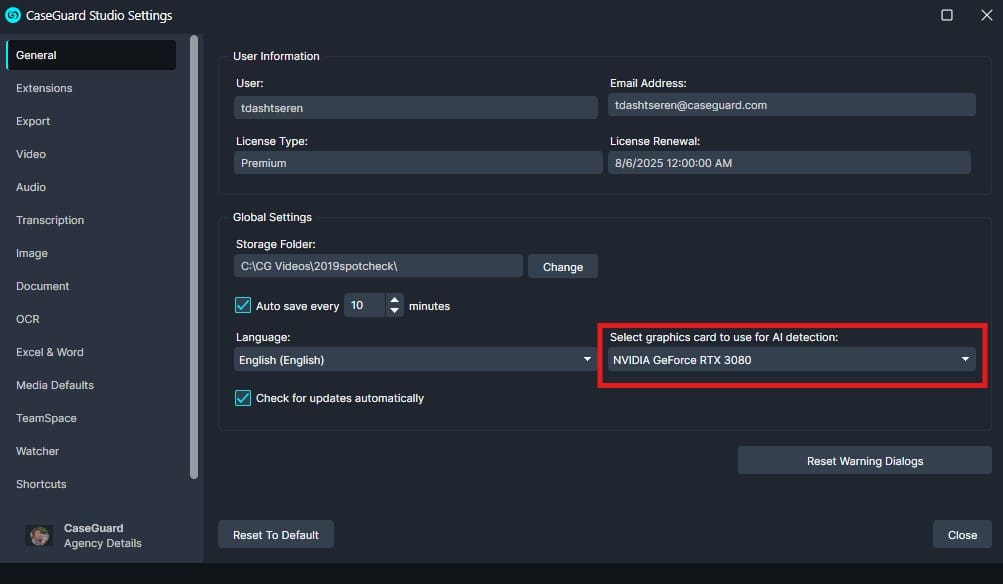Image resolution: width=1003 pixels, height=584 pixels.
Task: Disable Check for updates automatically
Action: (x=241, y=397)
